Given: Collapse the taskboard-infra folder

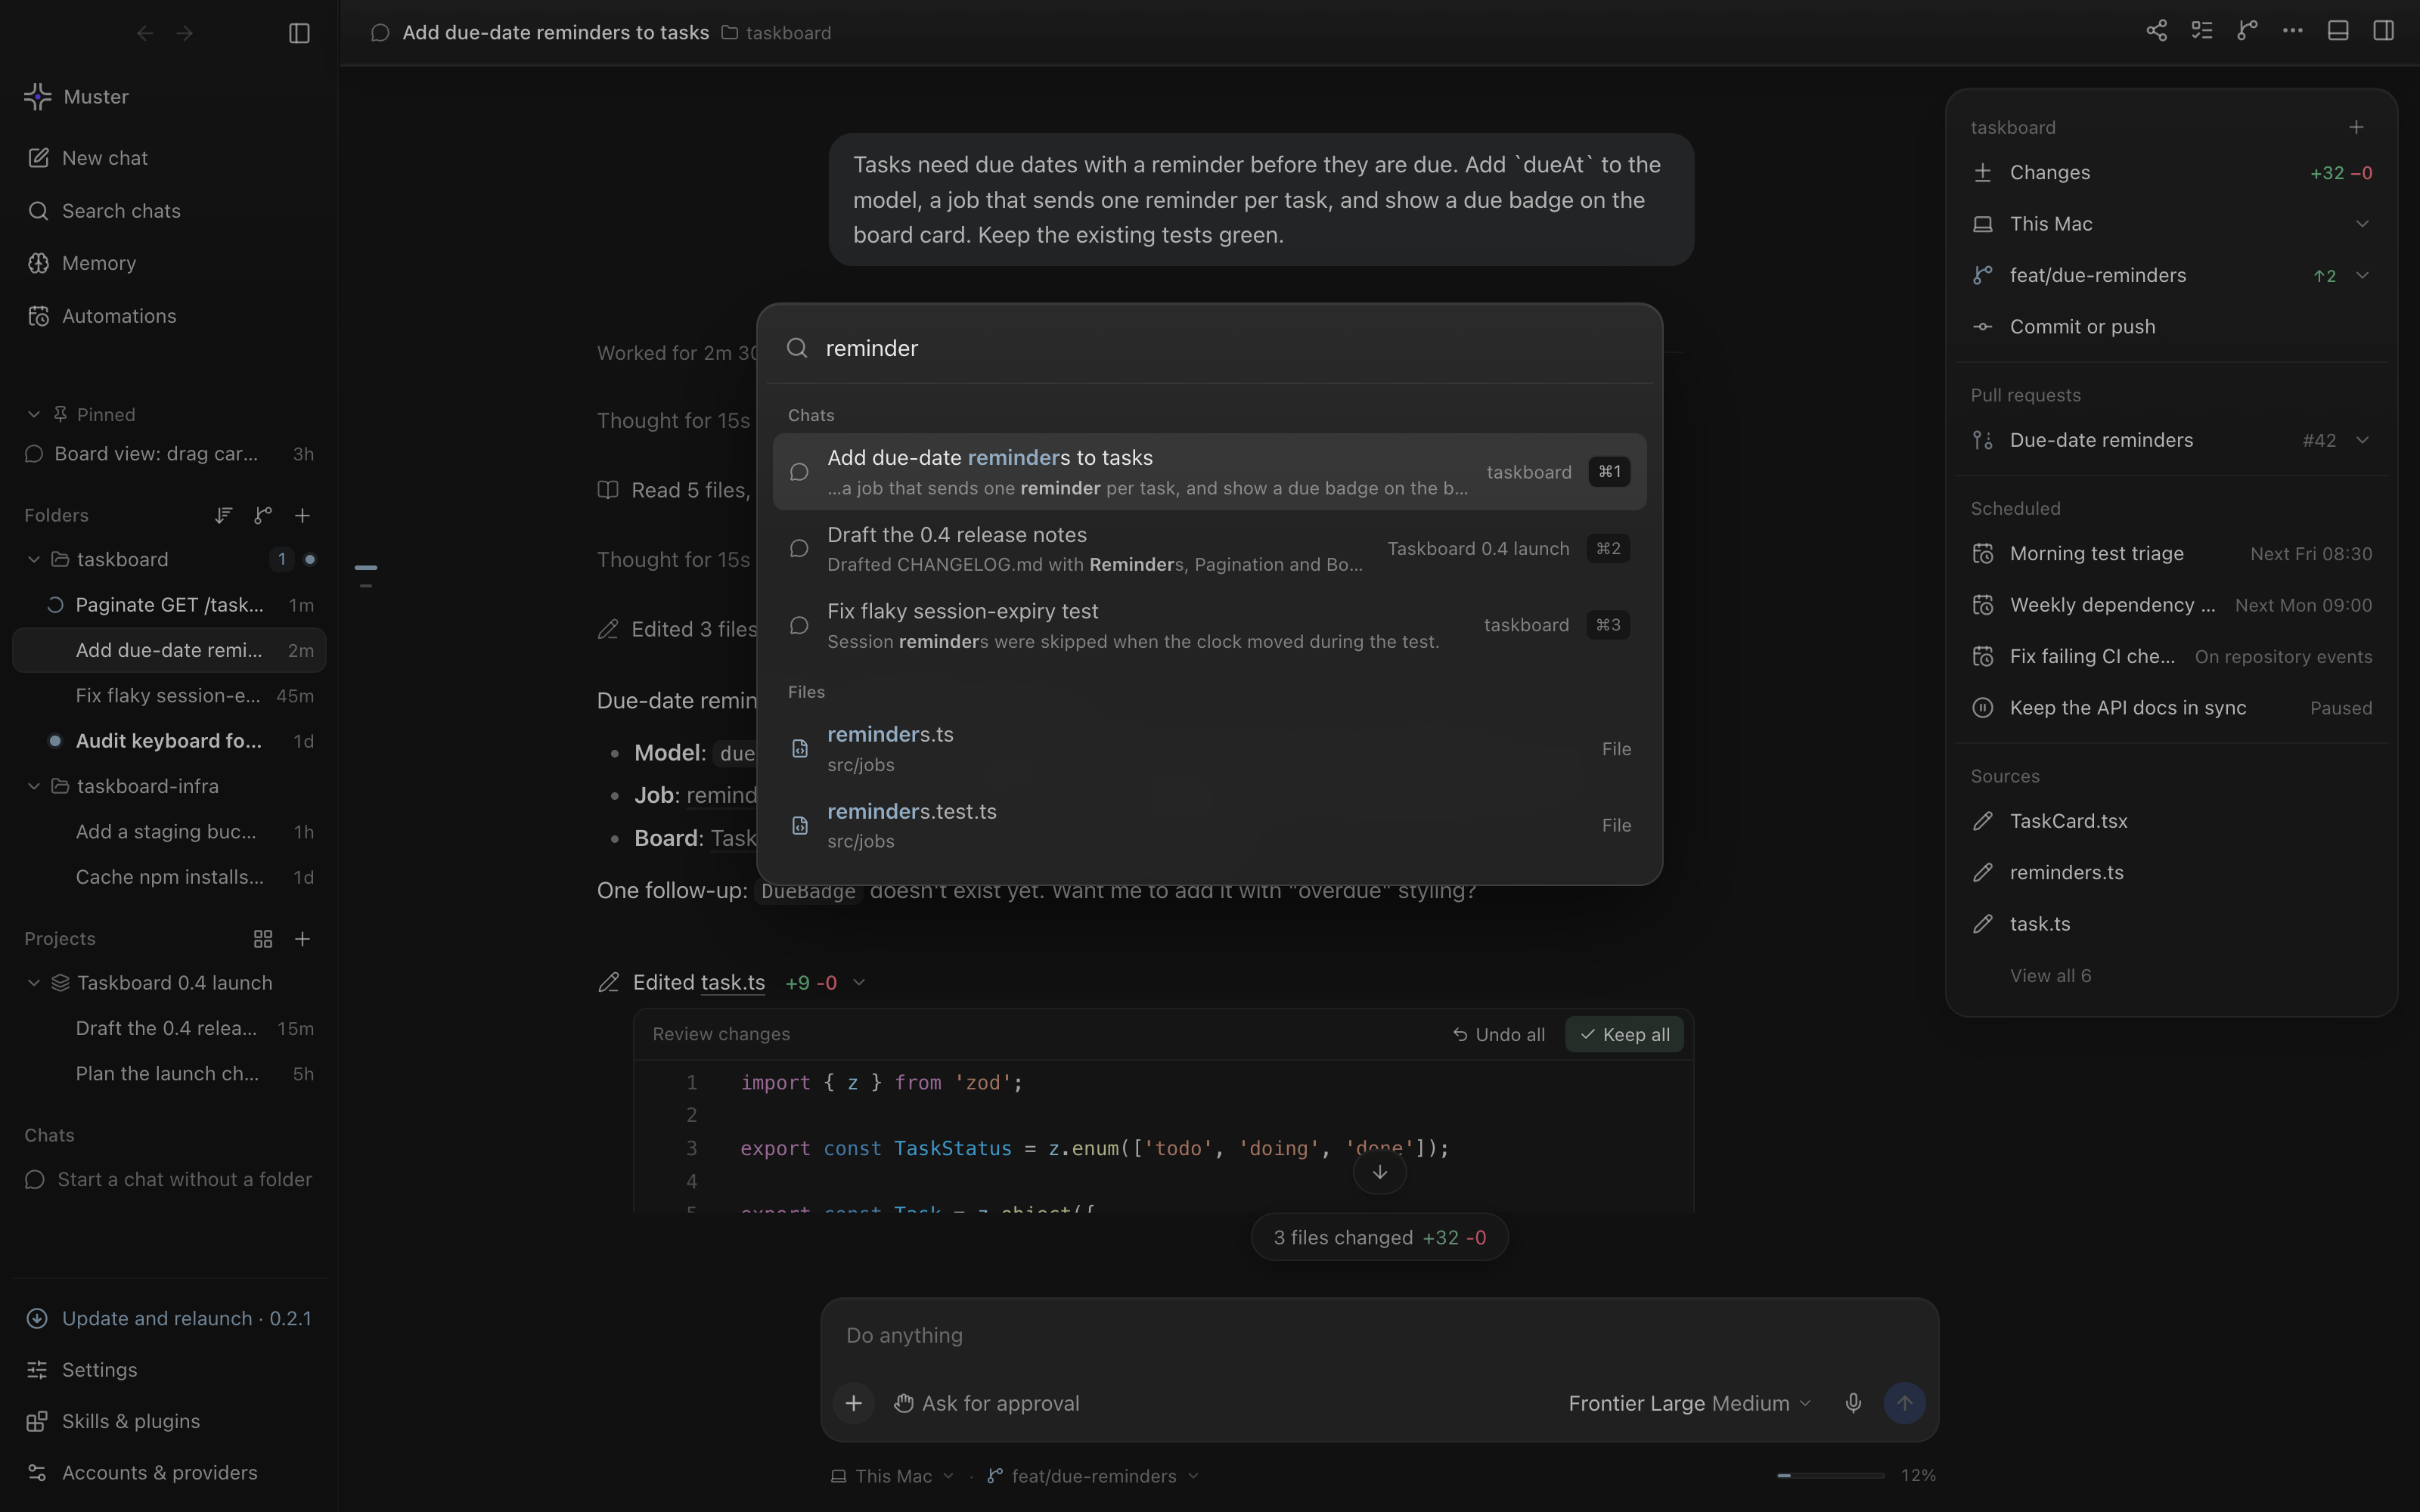Looking at the screenshot, I should click(34, 786).
